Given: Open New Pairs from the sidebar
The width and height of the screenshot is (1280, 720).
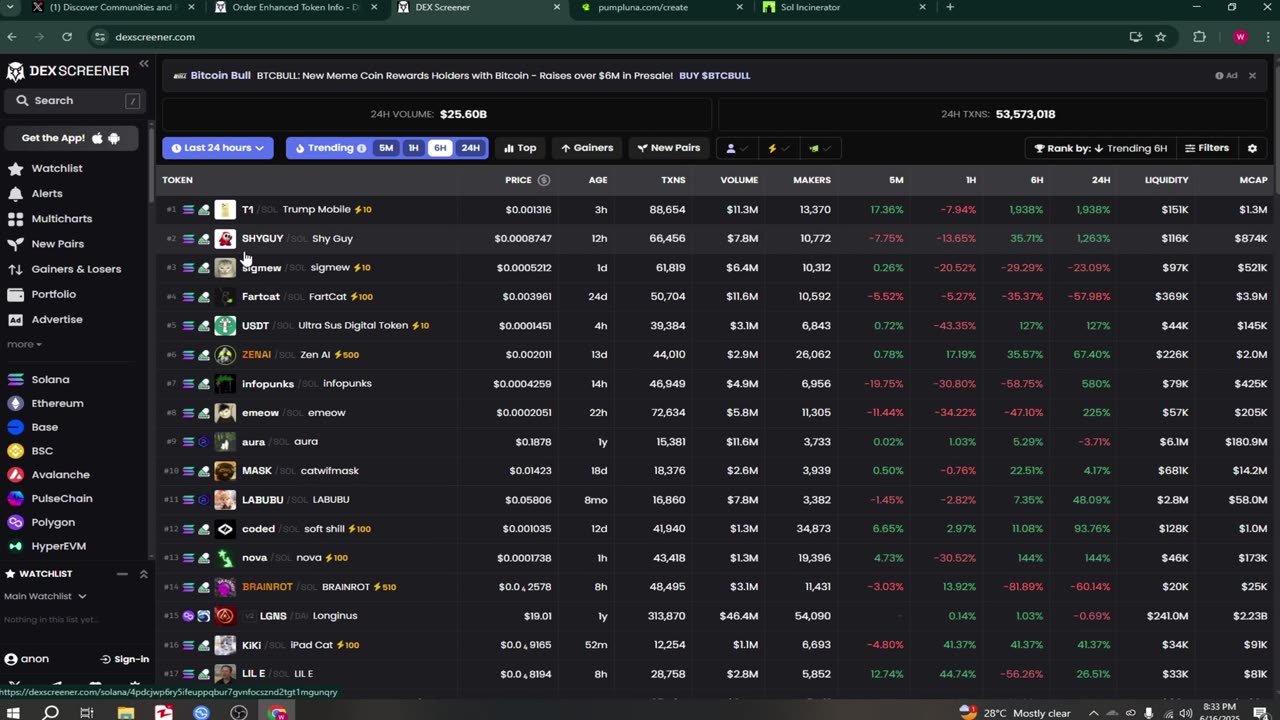Looking at the screenshot, I should (x=57, y=244).
